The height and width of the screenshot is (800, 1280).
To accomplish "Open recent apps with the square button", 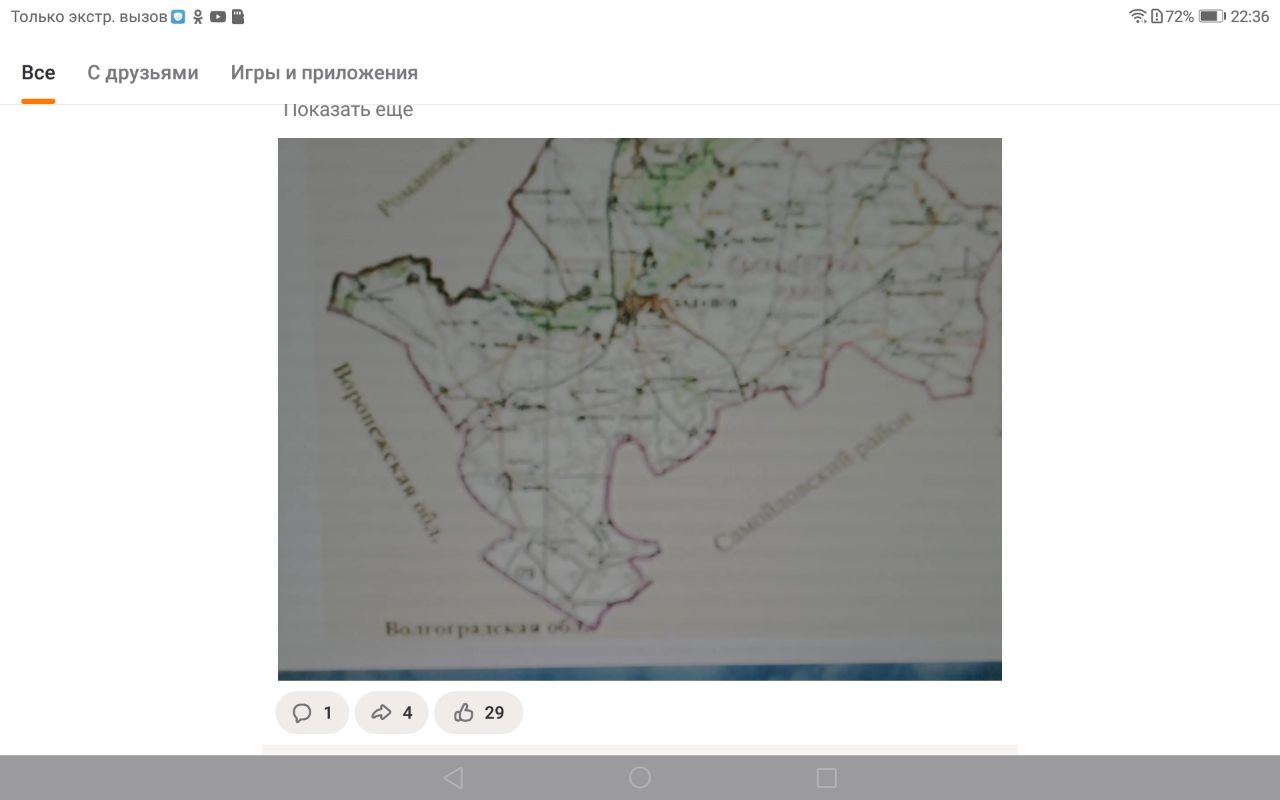I will pos(826,778).
